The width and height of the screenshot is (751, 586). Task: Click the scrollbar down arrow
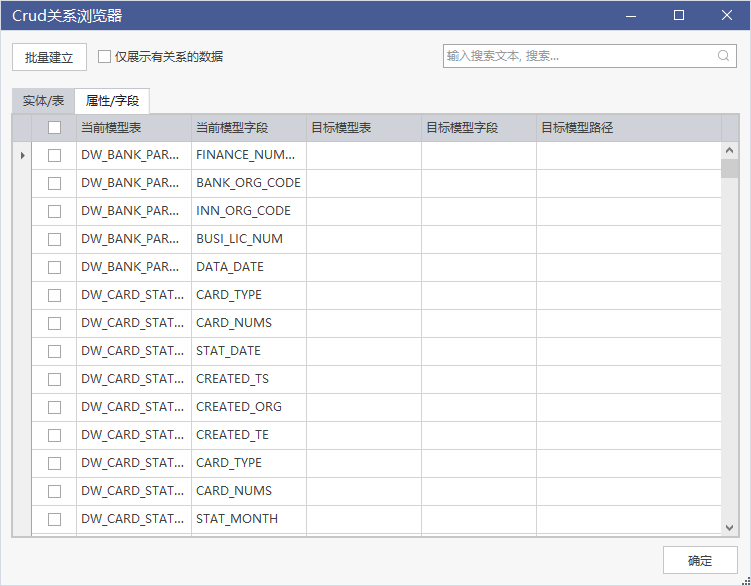pyautogui.click(x=729, y=528)
